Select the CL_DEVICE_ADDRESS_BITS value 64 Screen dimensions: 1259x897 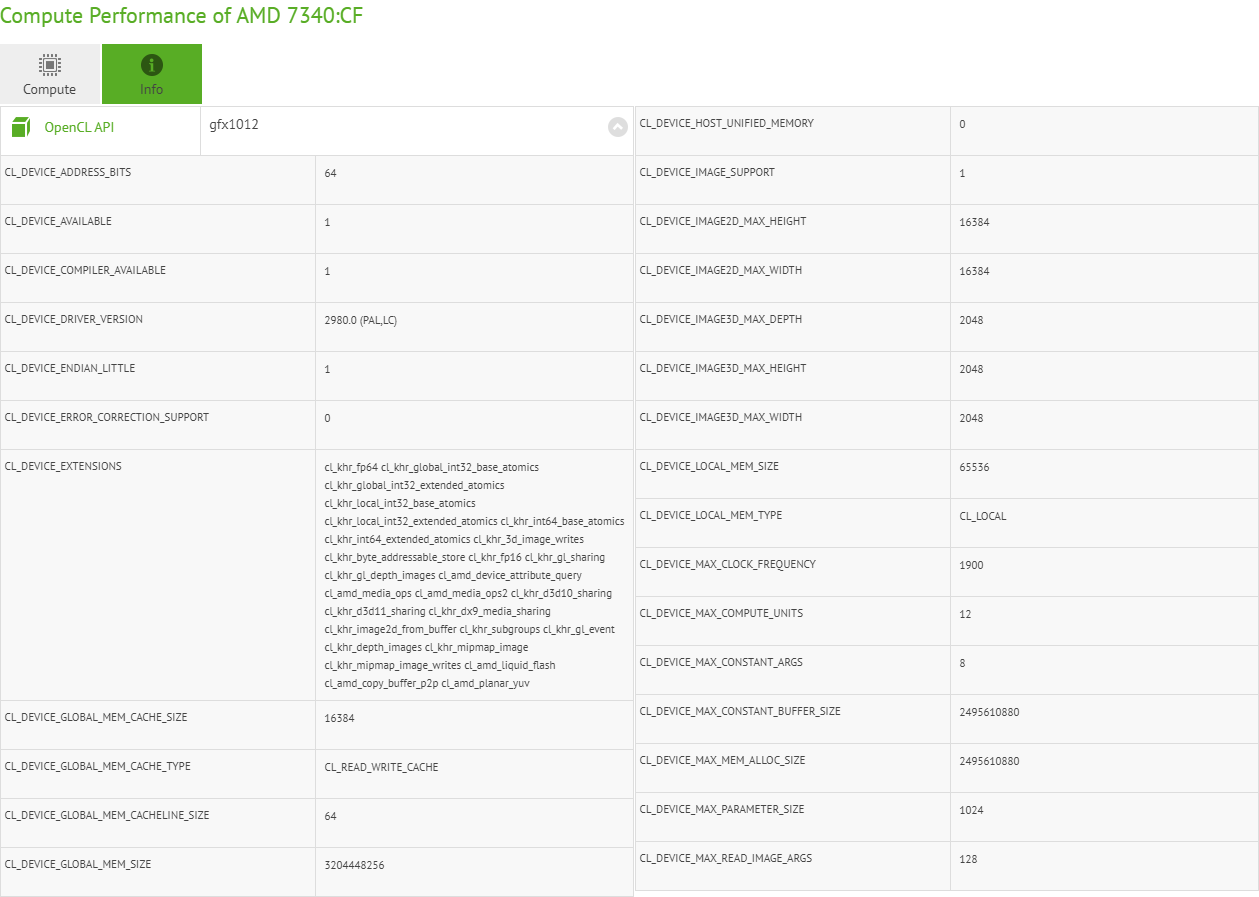click(x=331, y=173)
